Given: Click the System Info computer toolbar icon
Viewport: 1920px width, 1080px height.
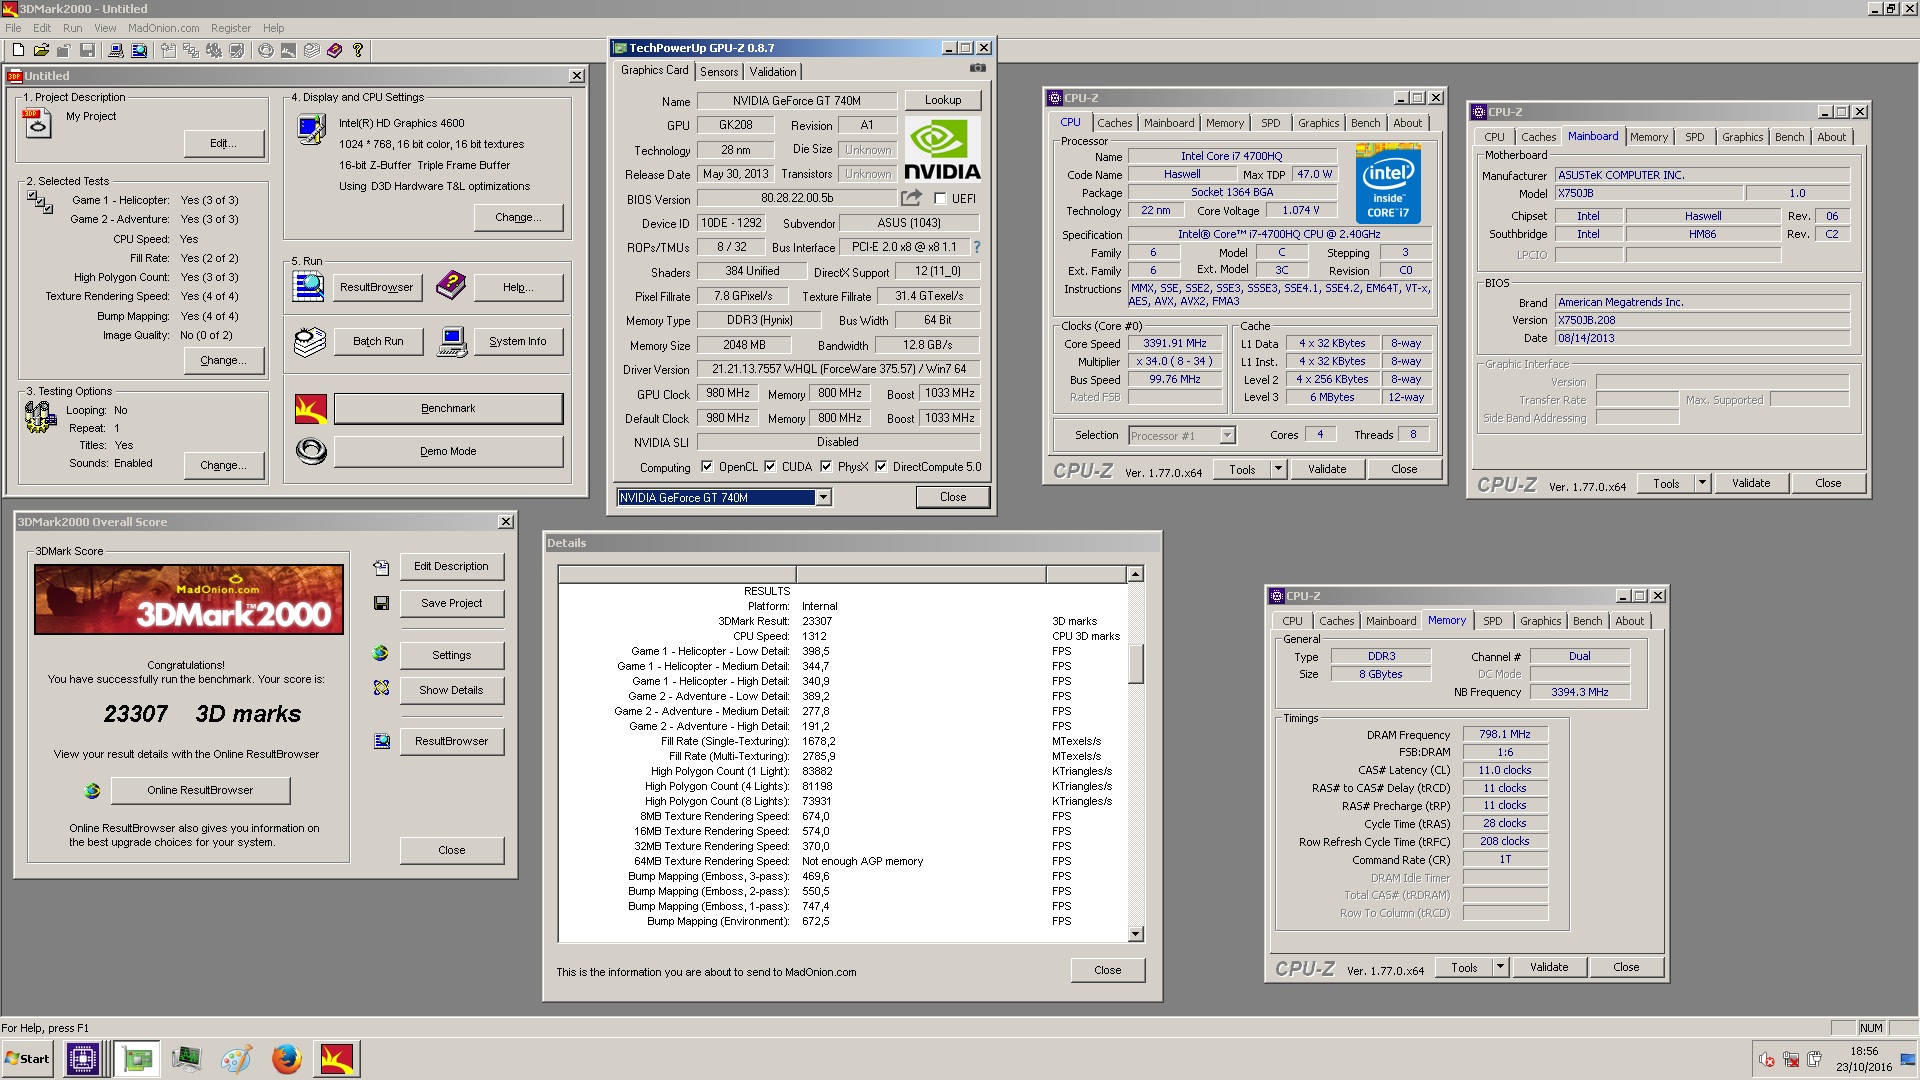Looking at the screenshot, I should (x=116, y=50).
